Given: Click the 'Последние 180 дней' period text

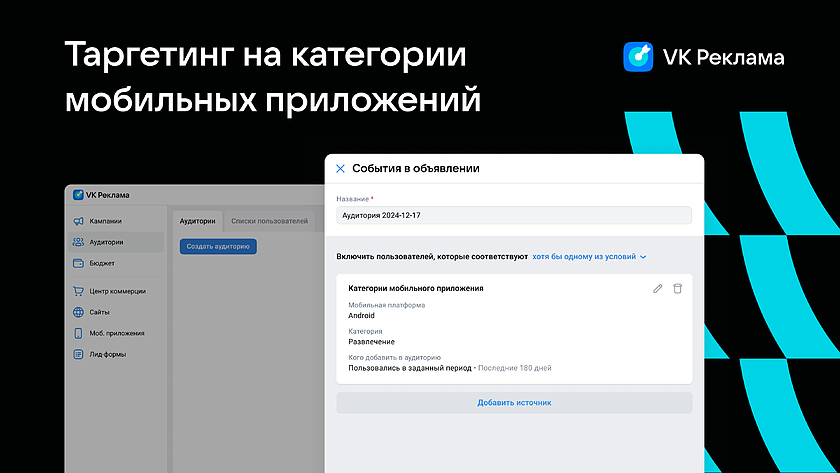Looking at the screenshot, I should click(x=514, y=368).
